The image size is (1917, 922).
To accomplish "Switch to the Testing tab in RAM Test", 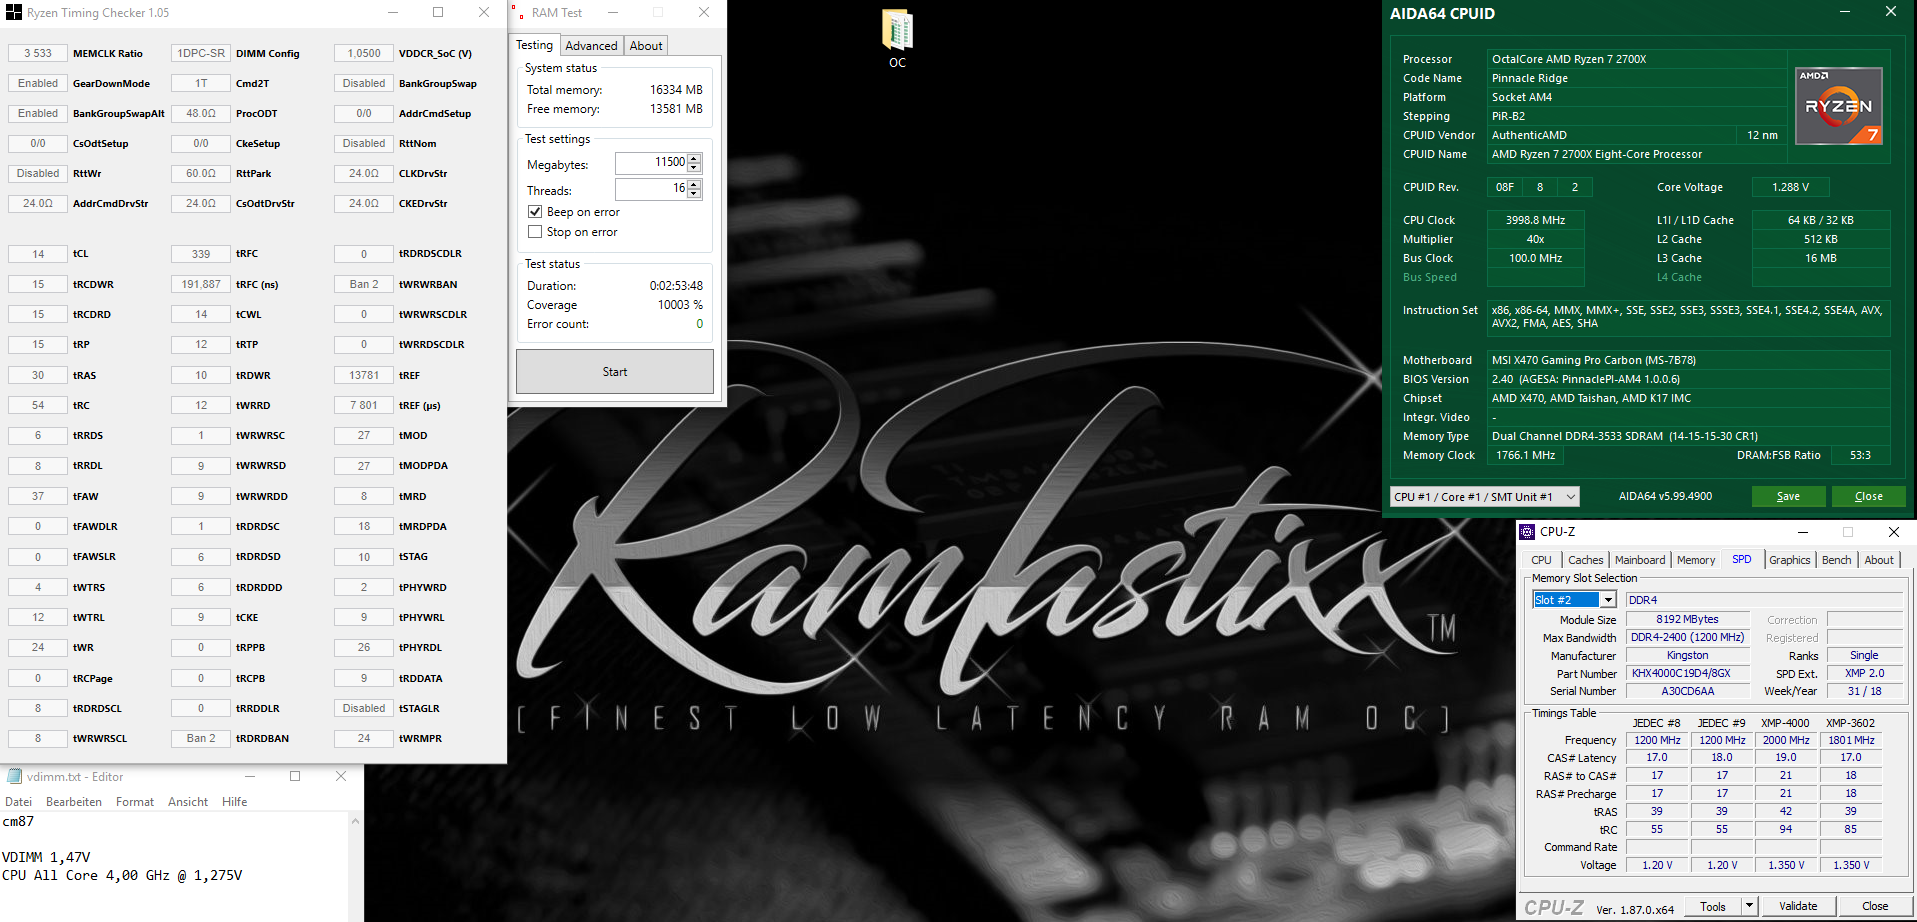I will [x=534, y=45].
